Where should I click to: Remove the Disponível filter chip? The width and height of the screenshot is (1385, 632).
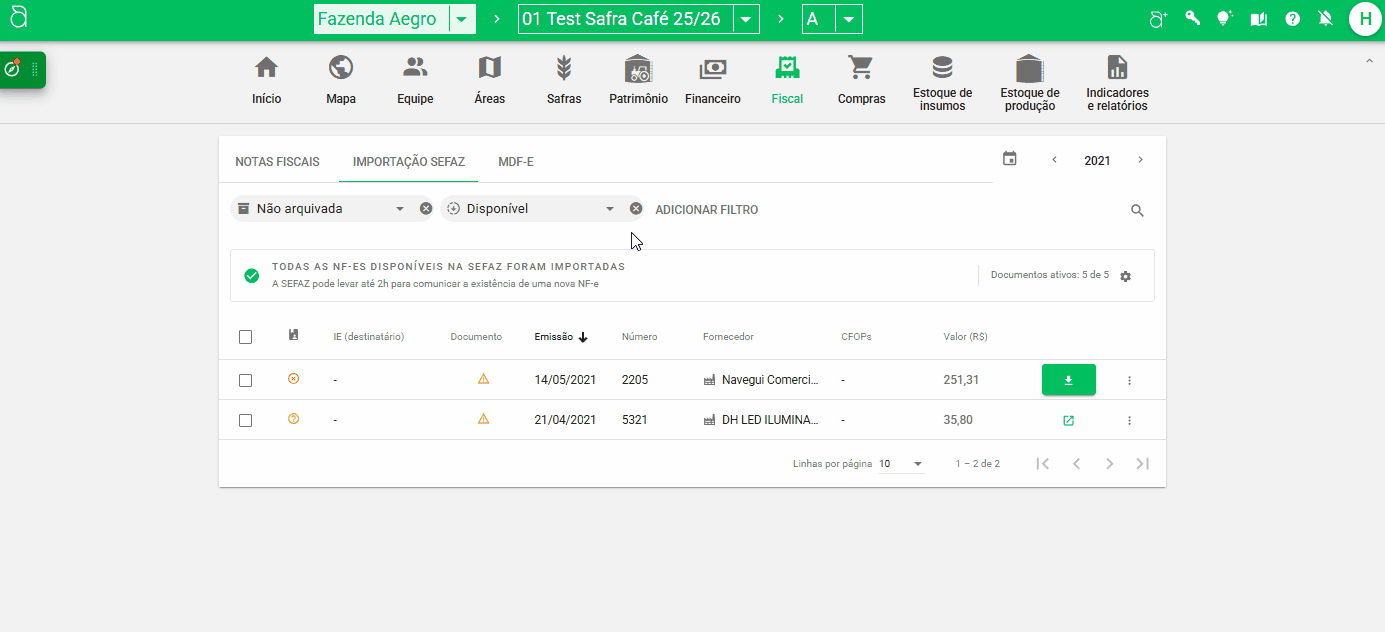(x=635, y=209)
